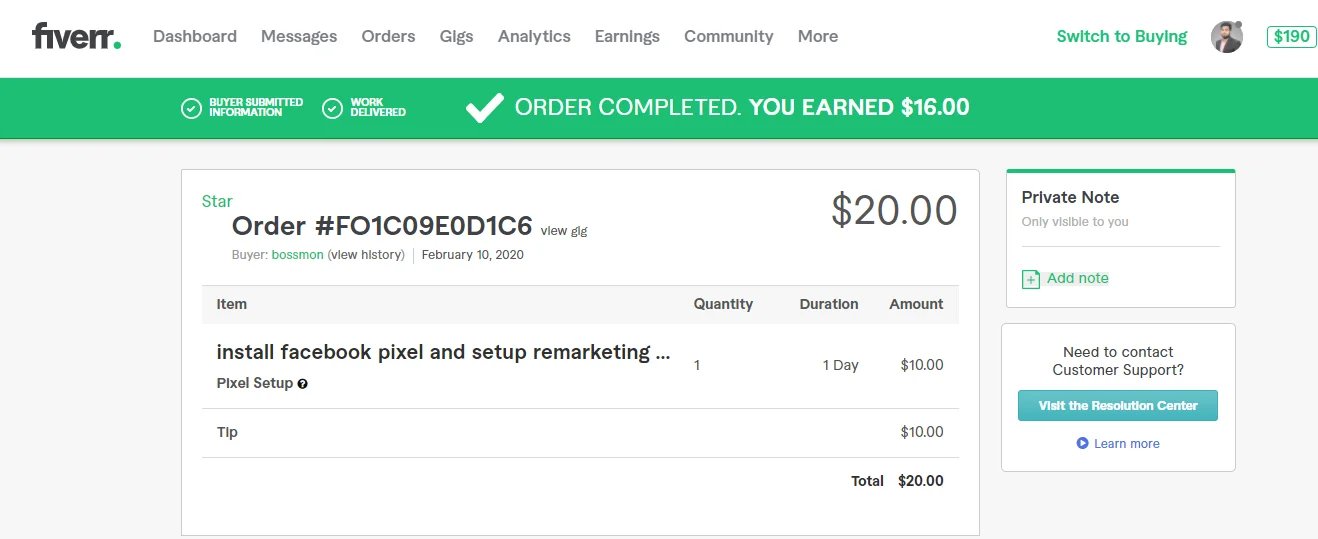
Task: Click the Fiverr logo
Action: [76, 37]
